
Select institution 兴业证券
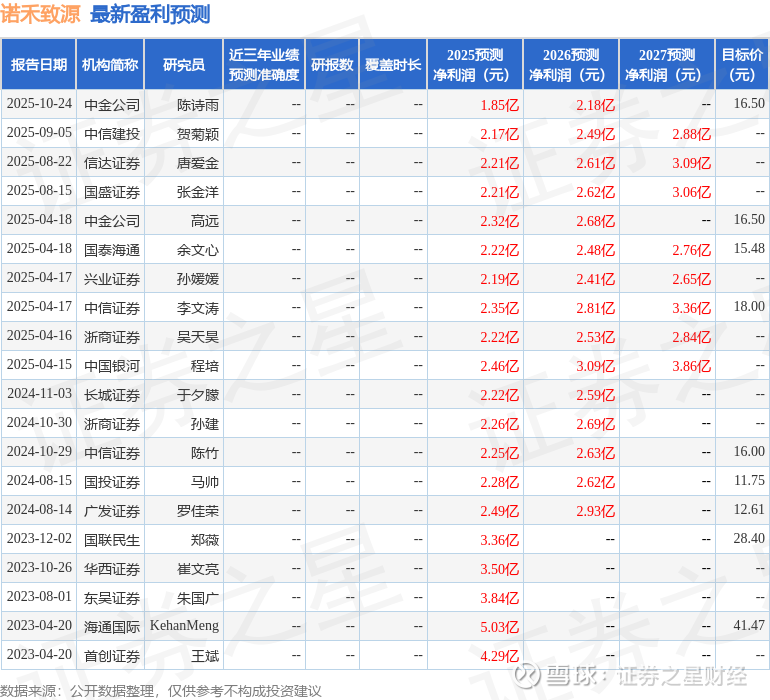tap(112, 279)
